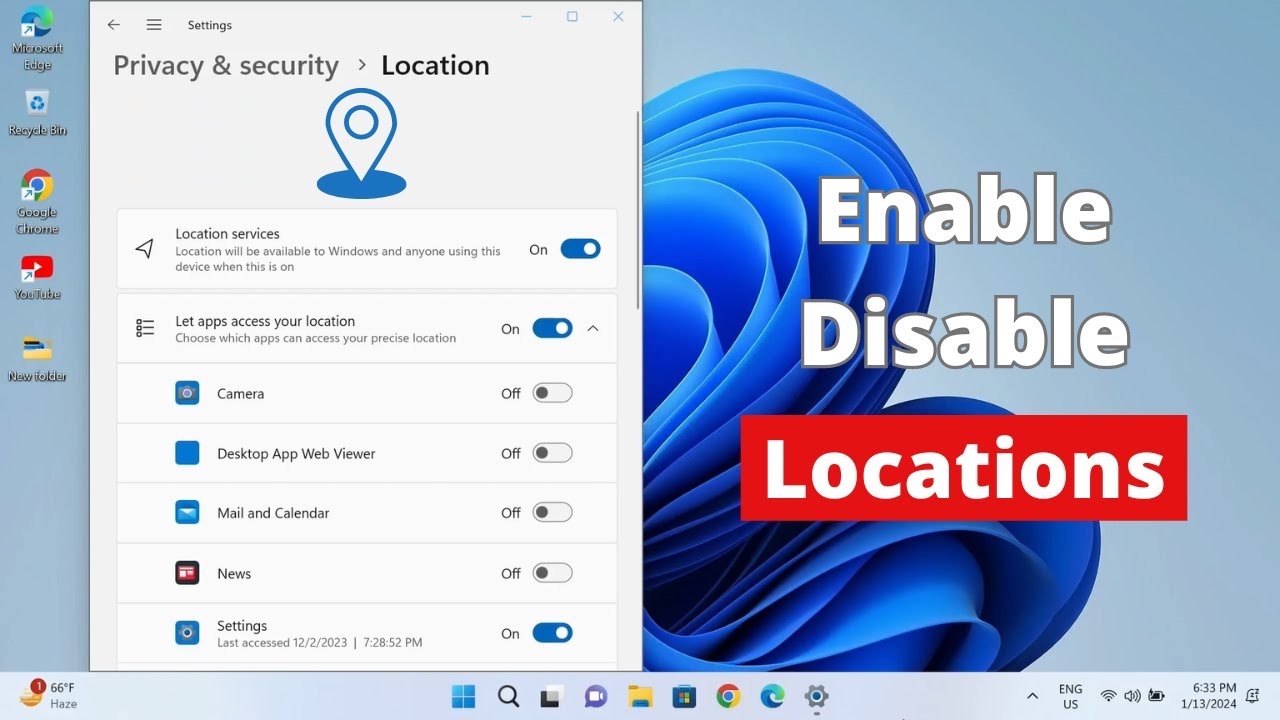Enable location for Mail and Calendar

point(552,512)
